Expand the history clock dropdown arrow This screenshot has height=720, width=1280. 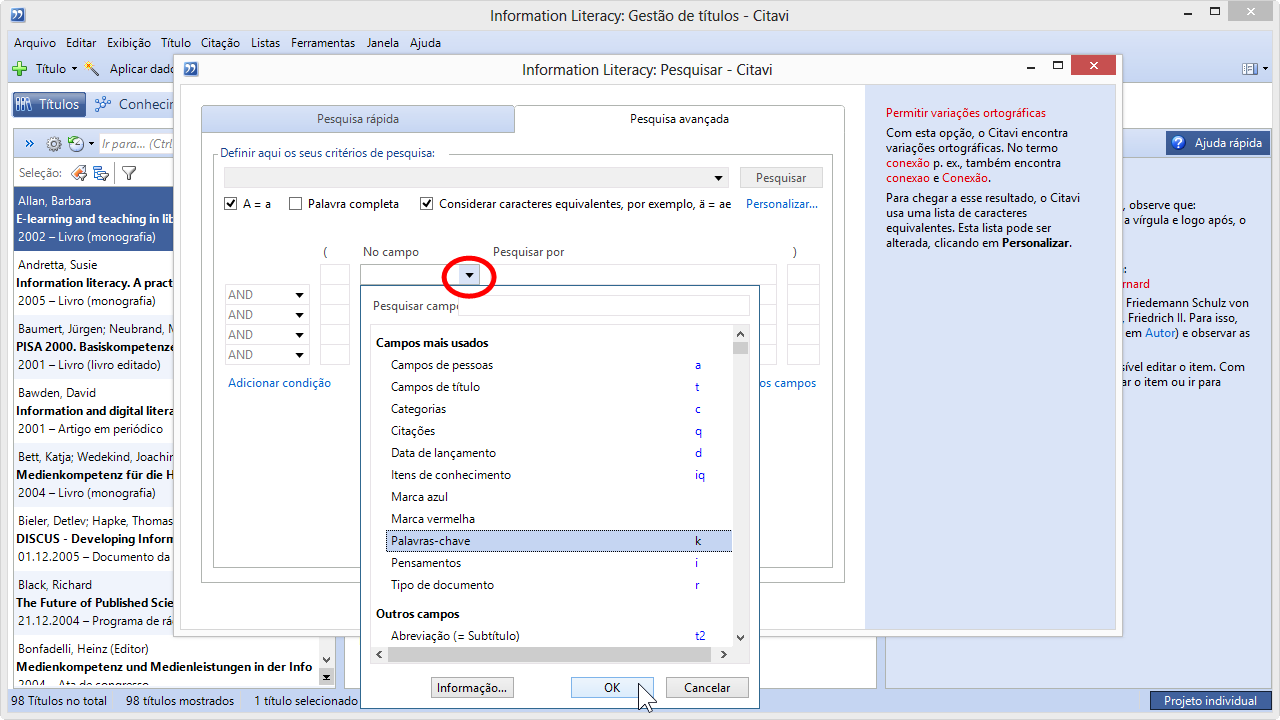click(91, 144)
